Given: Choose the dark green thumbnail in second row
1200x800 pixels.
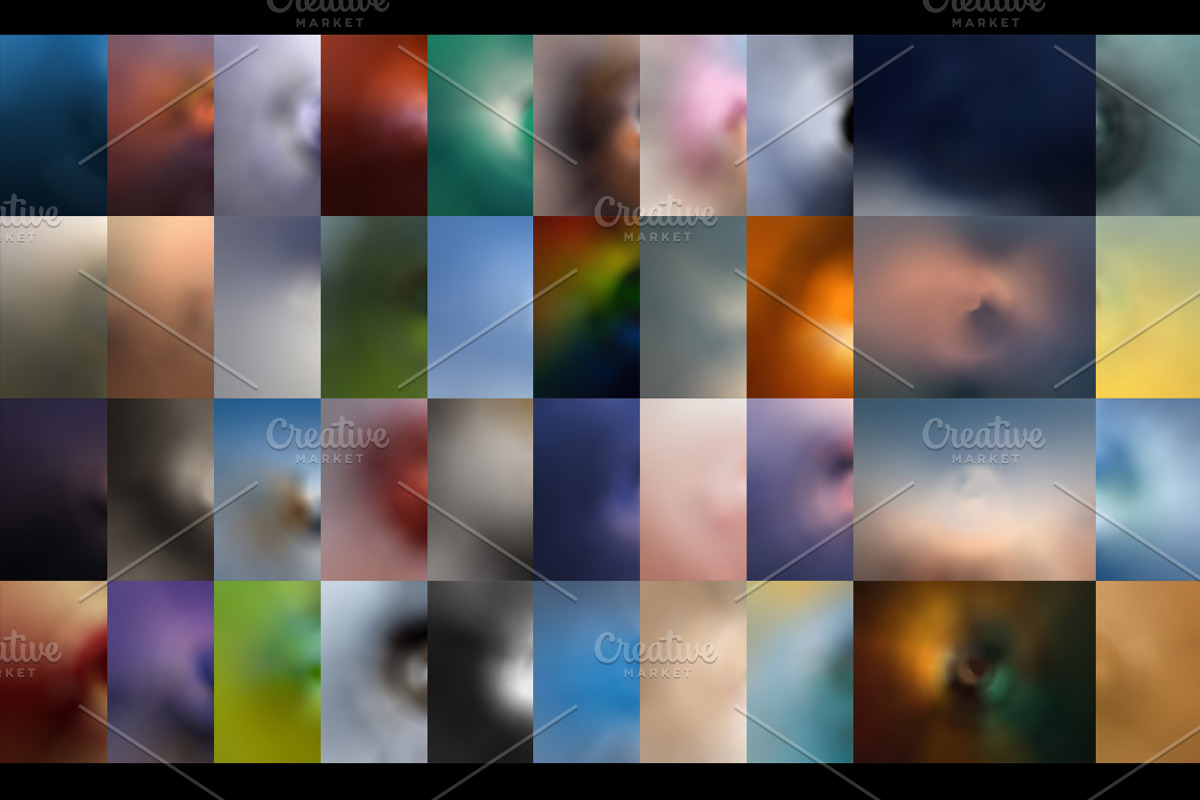Looking at the screenshot, I should pos(374,307).
